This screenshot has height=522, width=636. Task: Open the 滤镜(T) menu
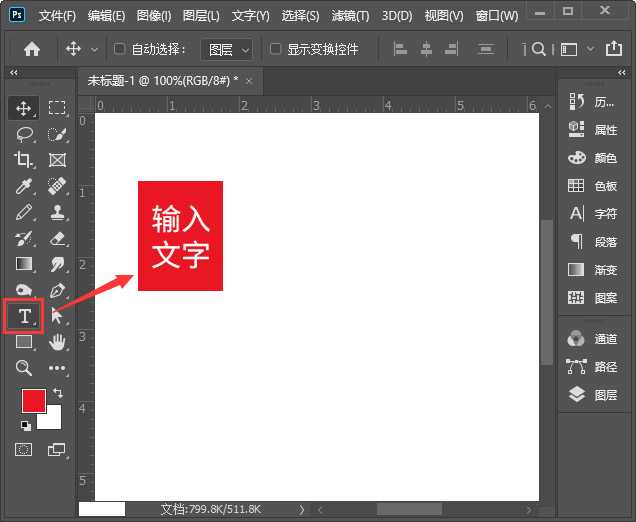coord(349,16)
